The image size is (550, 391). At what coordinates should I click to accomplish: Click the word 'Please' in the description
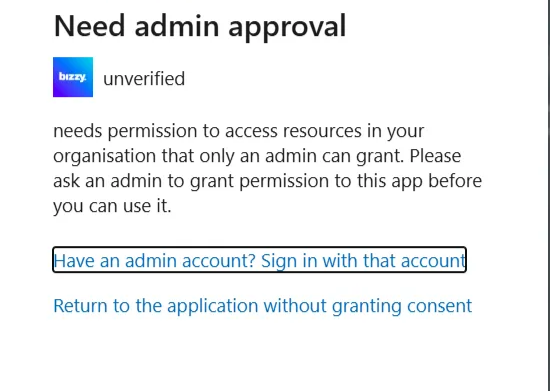coord(435,156)
